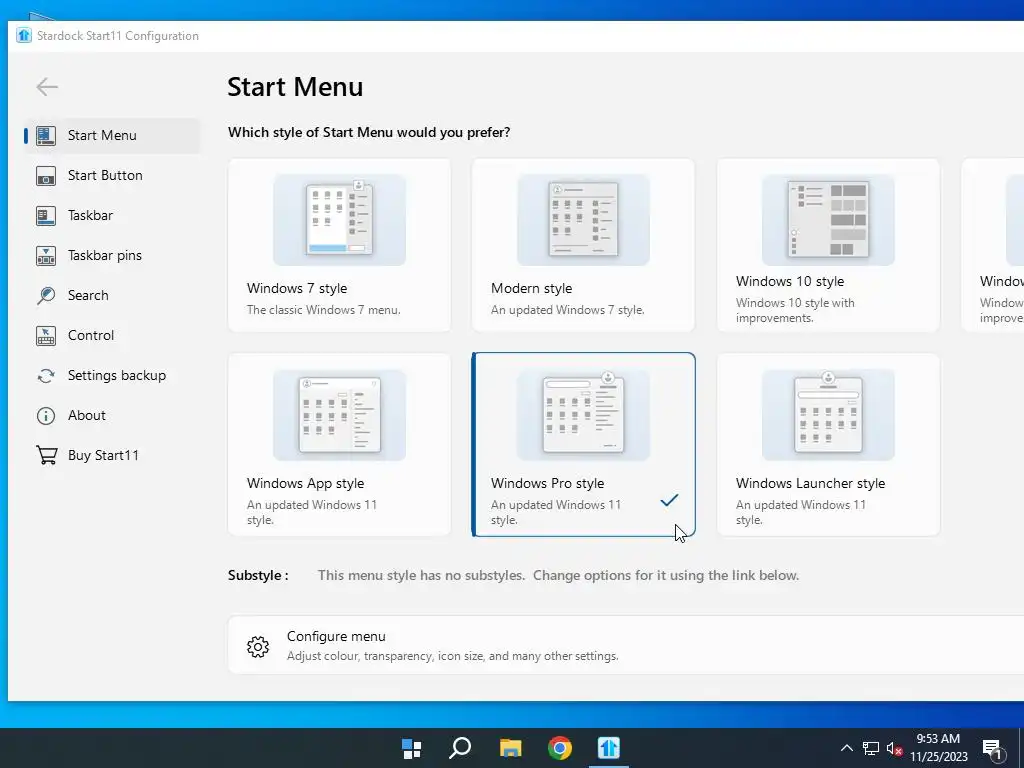Go to the Start Button settings page

[105, 176]
